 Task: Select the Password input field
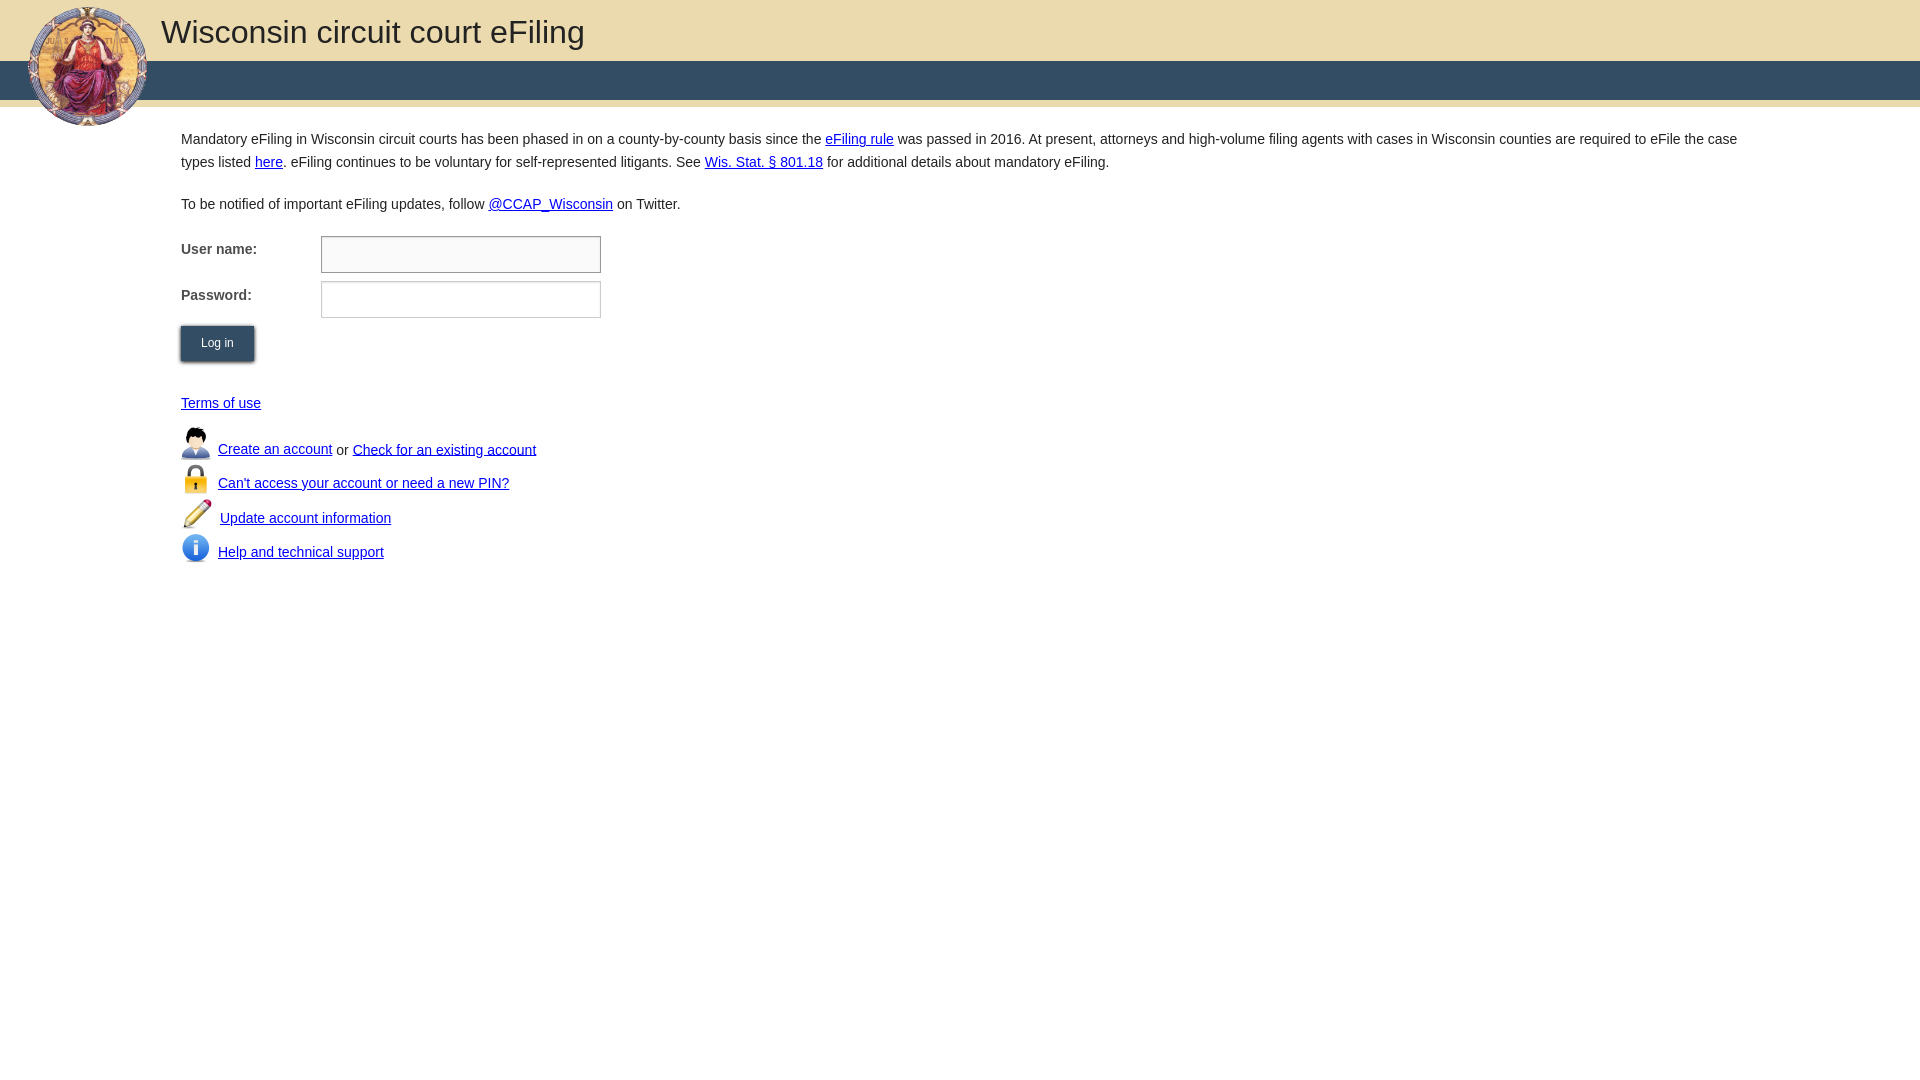coord(460,299)
